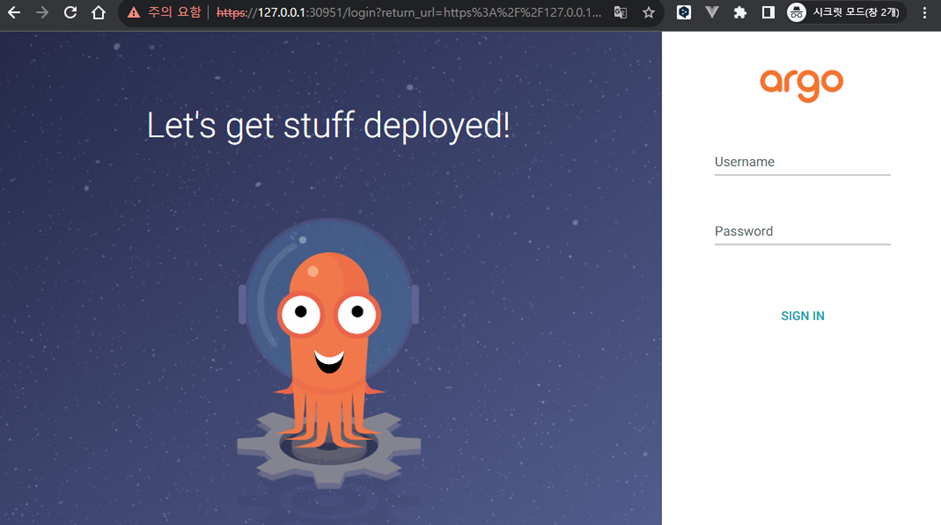Open the V-shaped extension icon
941x525 pixels.
point(712,12)
